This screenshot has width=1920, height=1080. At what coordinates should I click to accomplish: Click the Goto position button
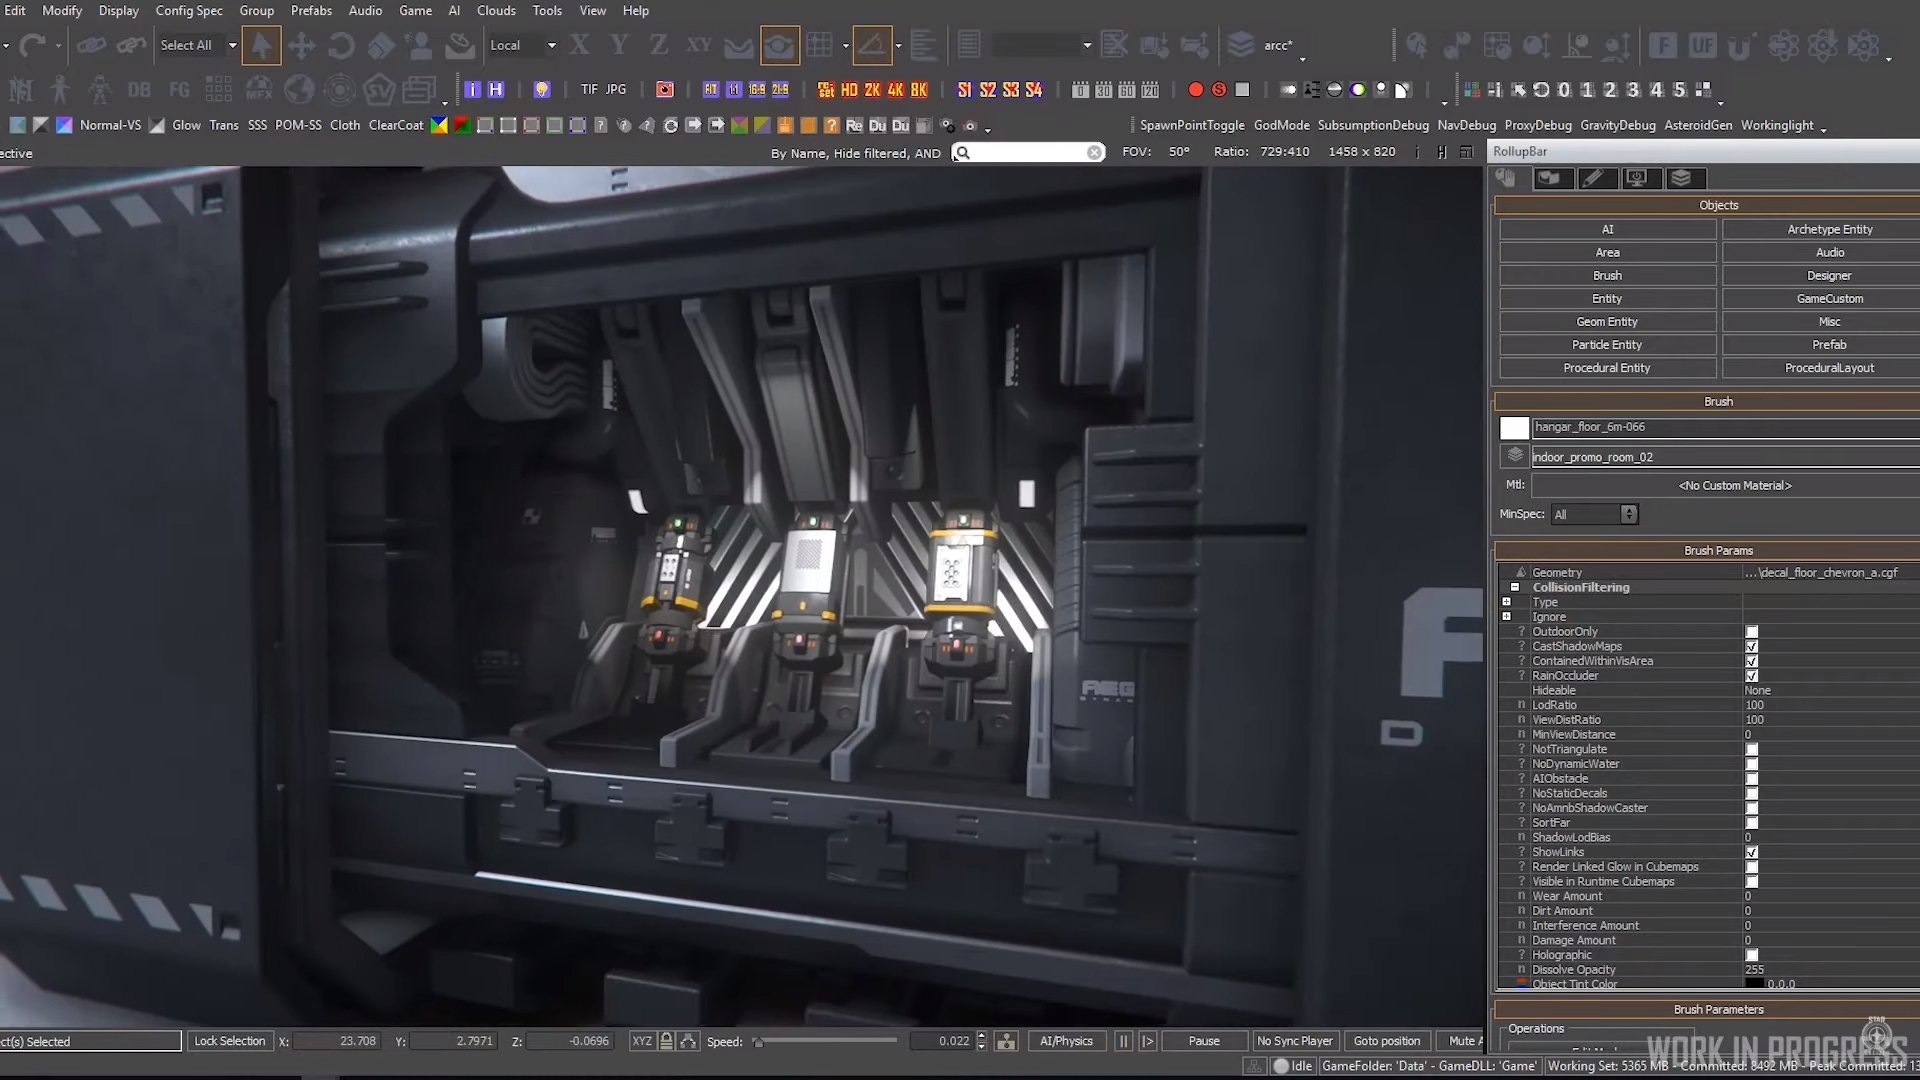pos(1386,1041)
